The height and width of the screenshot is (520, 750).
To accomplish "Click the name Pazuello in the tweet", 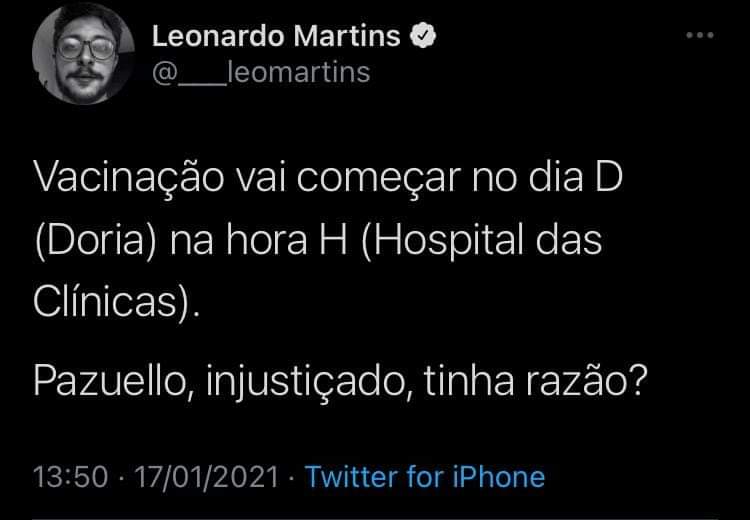I will click(x=110, y=381).
